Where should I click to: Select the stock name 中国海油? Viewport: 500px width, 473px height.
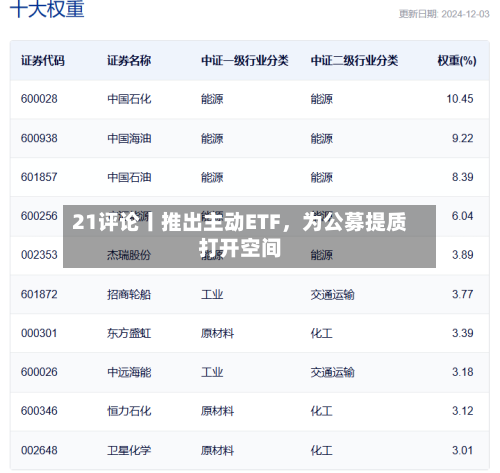(129, 138)
